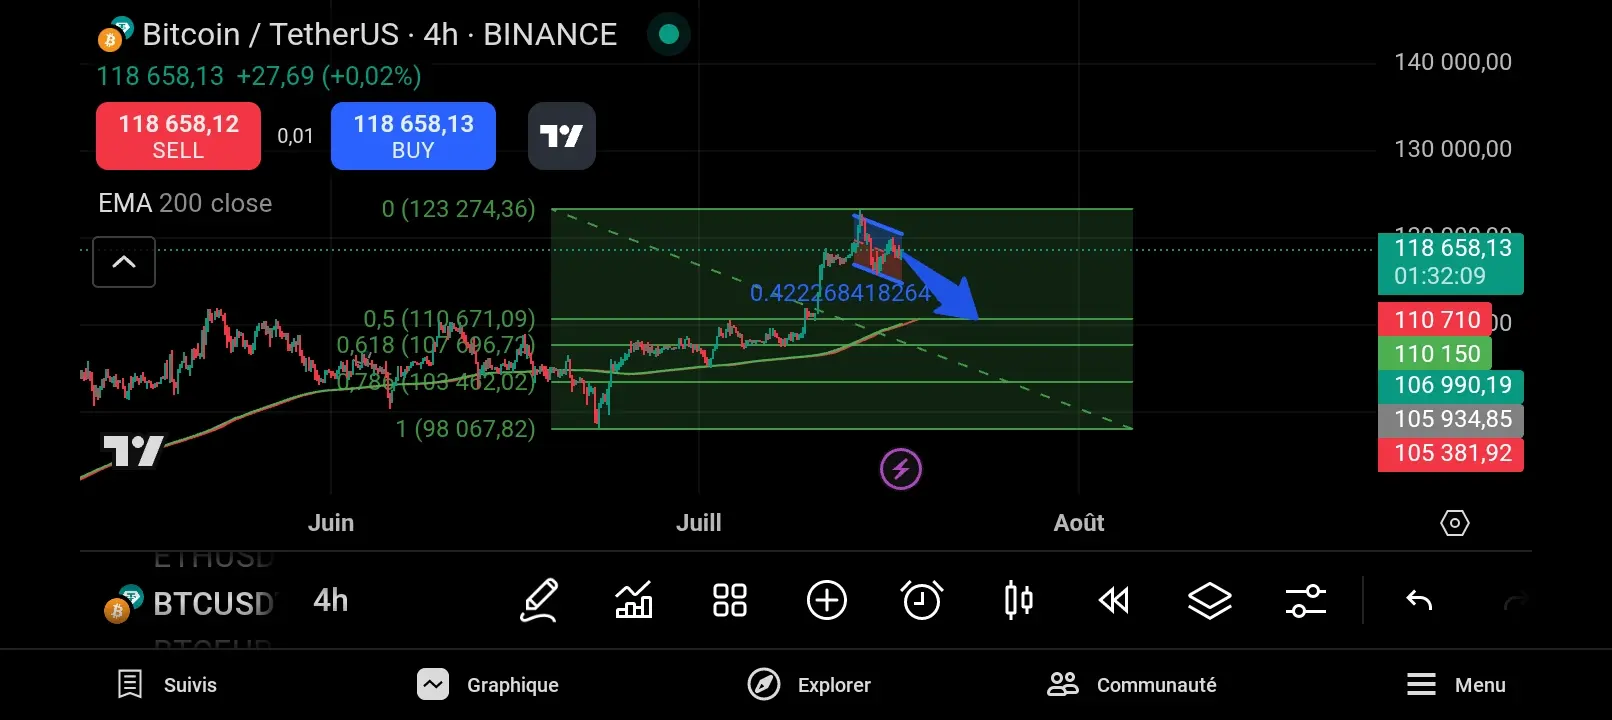Open the indicators chart icon

633,600
